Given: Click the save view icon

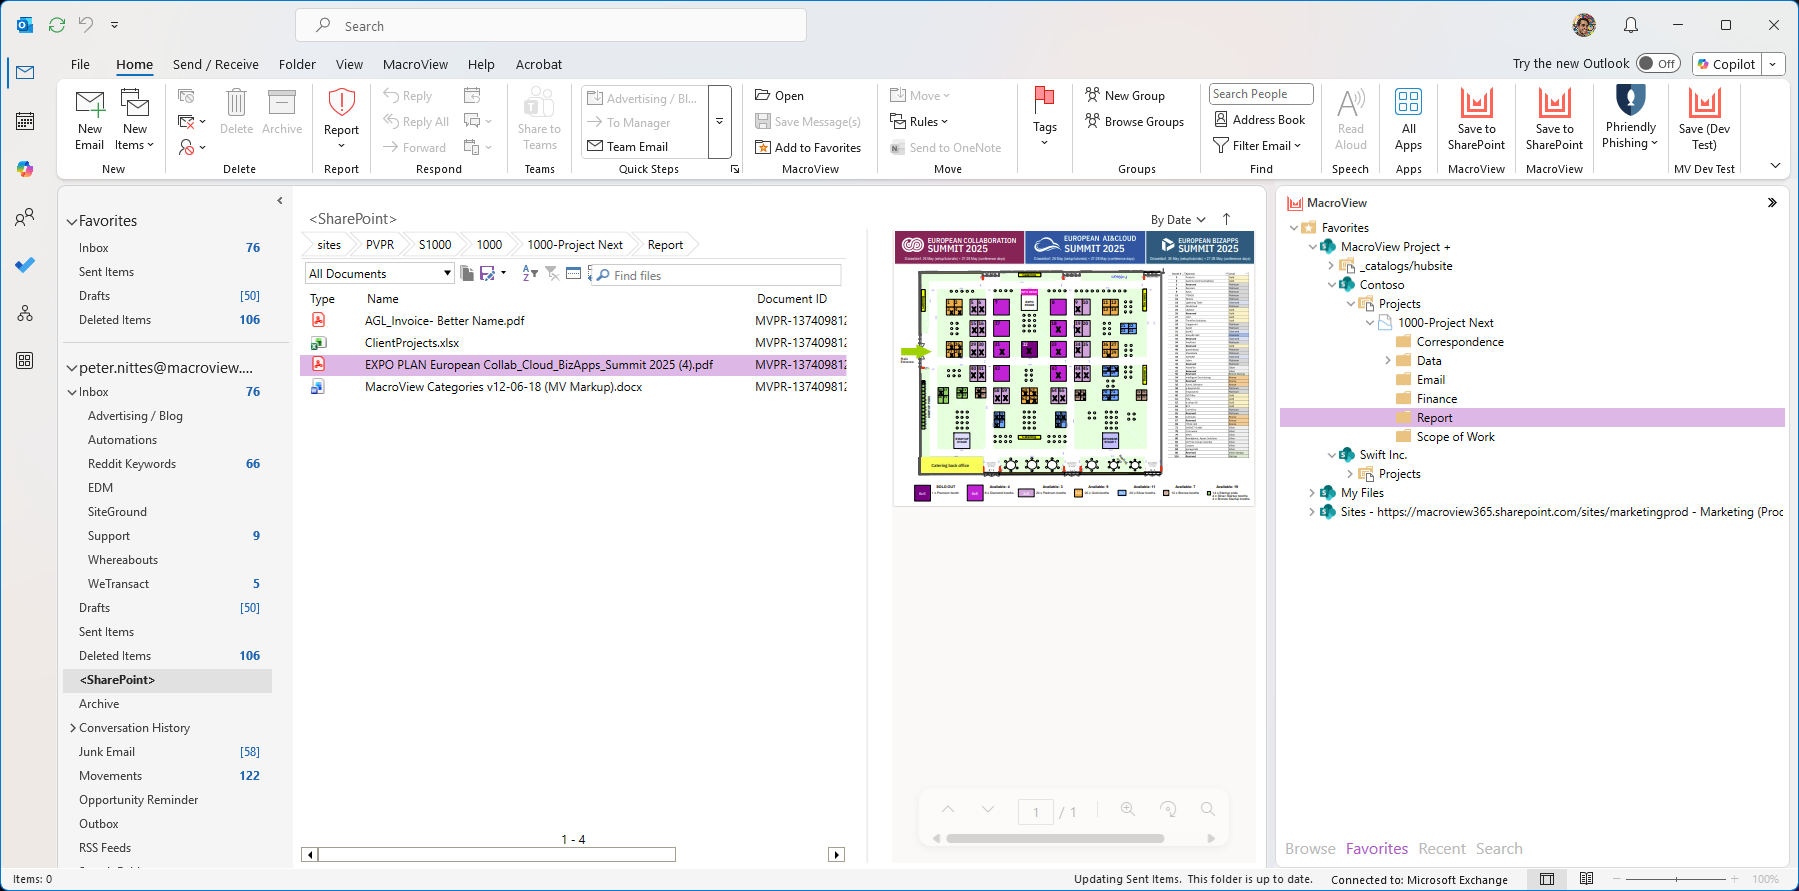Looking at the screenshot, I should [488, 273].
